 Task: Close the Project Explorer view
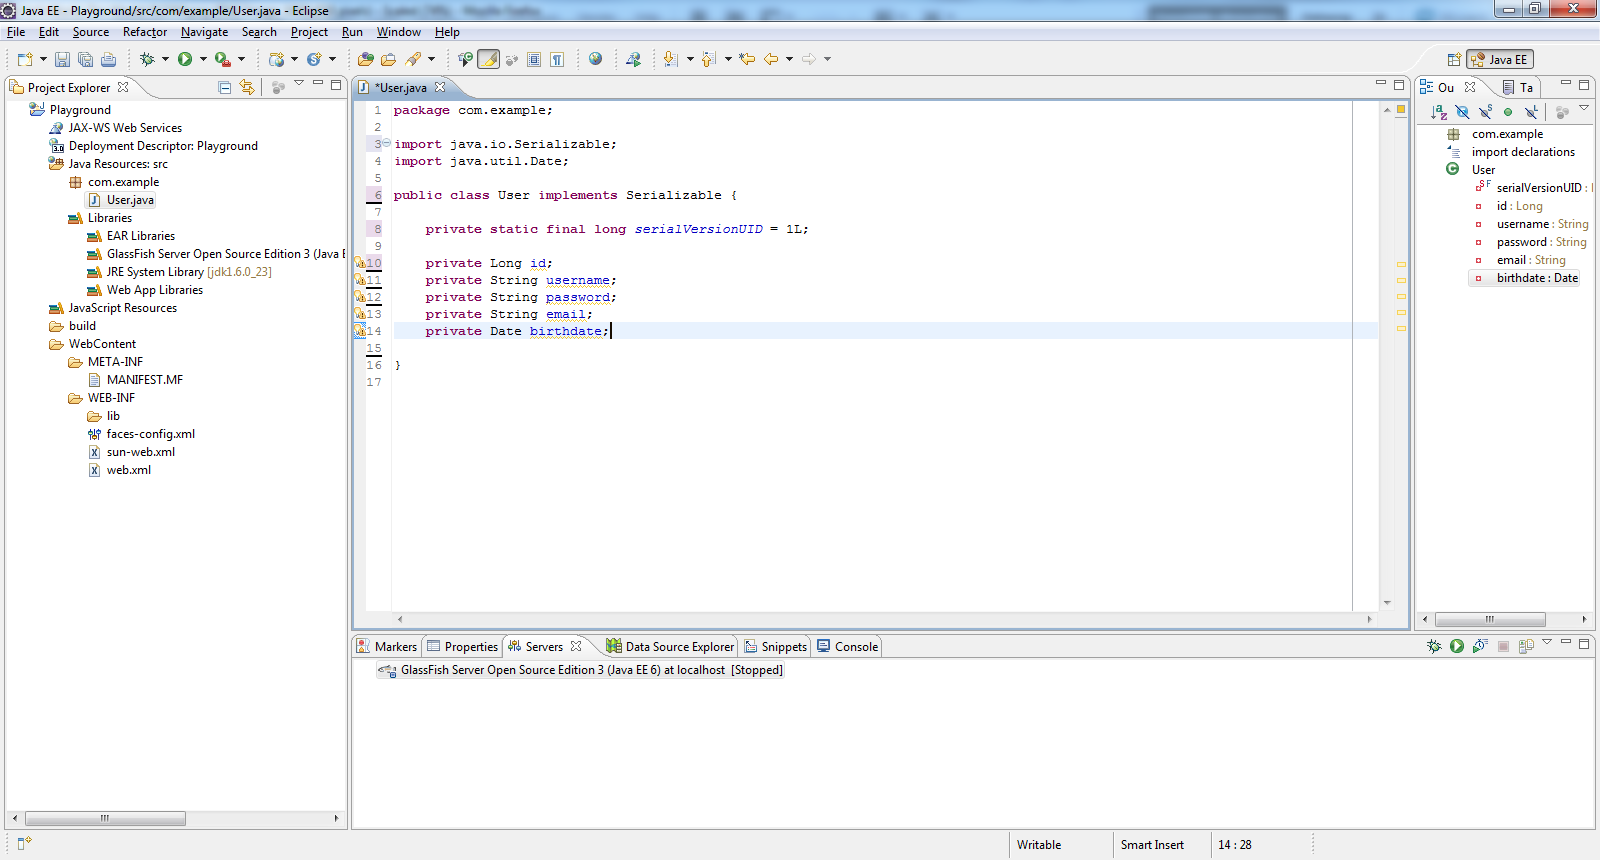[123, 87]
